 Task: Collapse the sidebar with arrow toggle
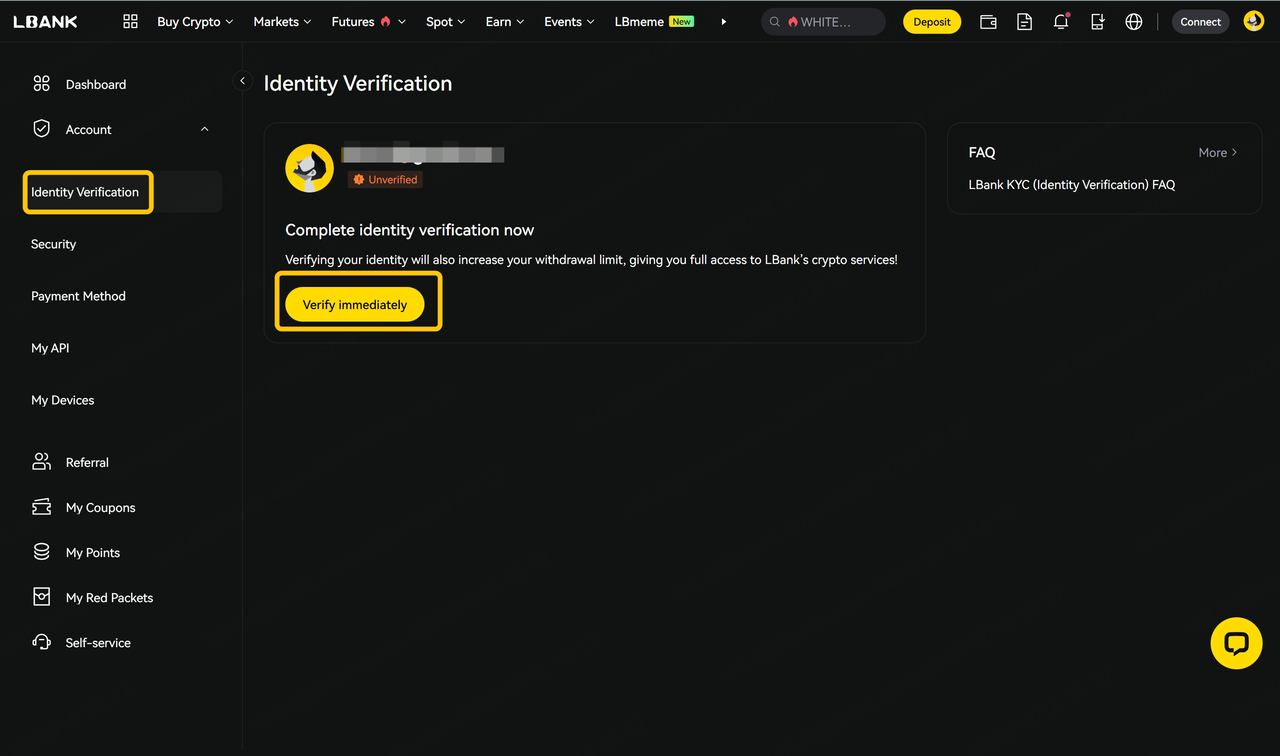(x=242, y=81)
